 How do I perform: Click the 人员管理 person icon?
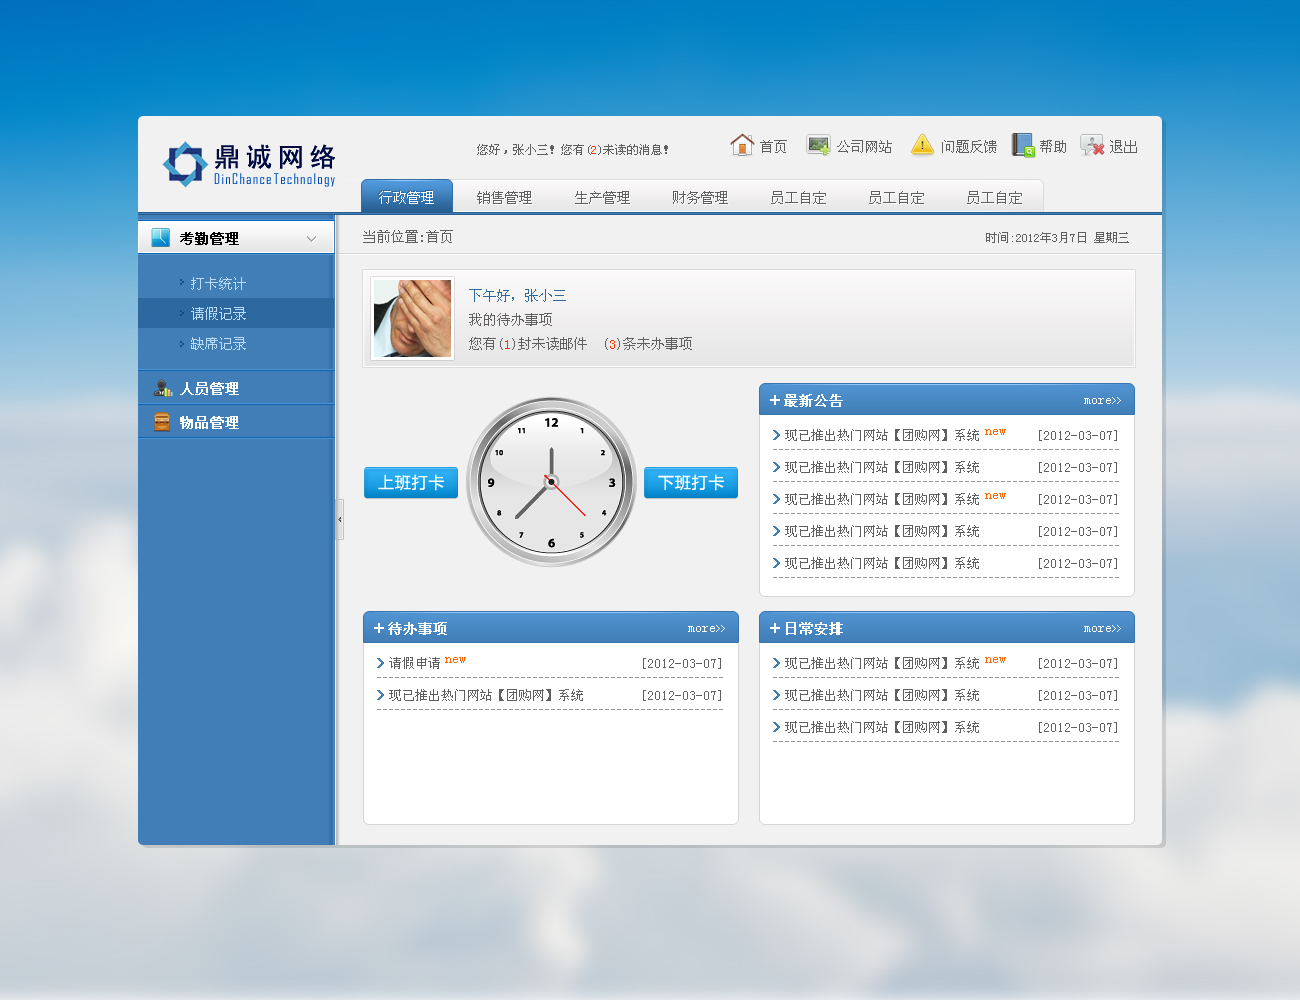tap(163, 387)
